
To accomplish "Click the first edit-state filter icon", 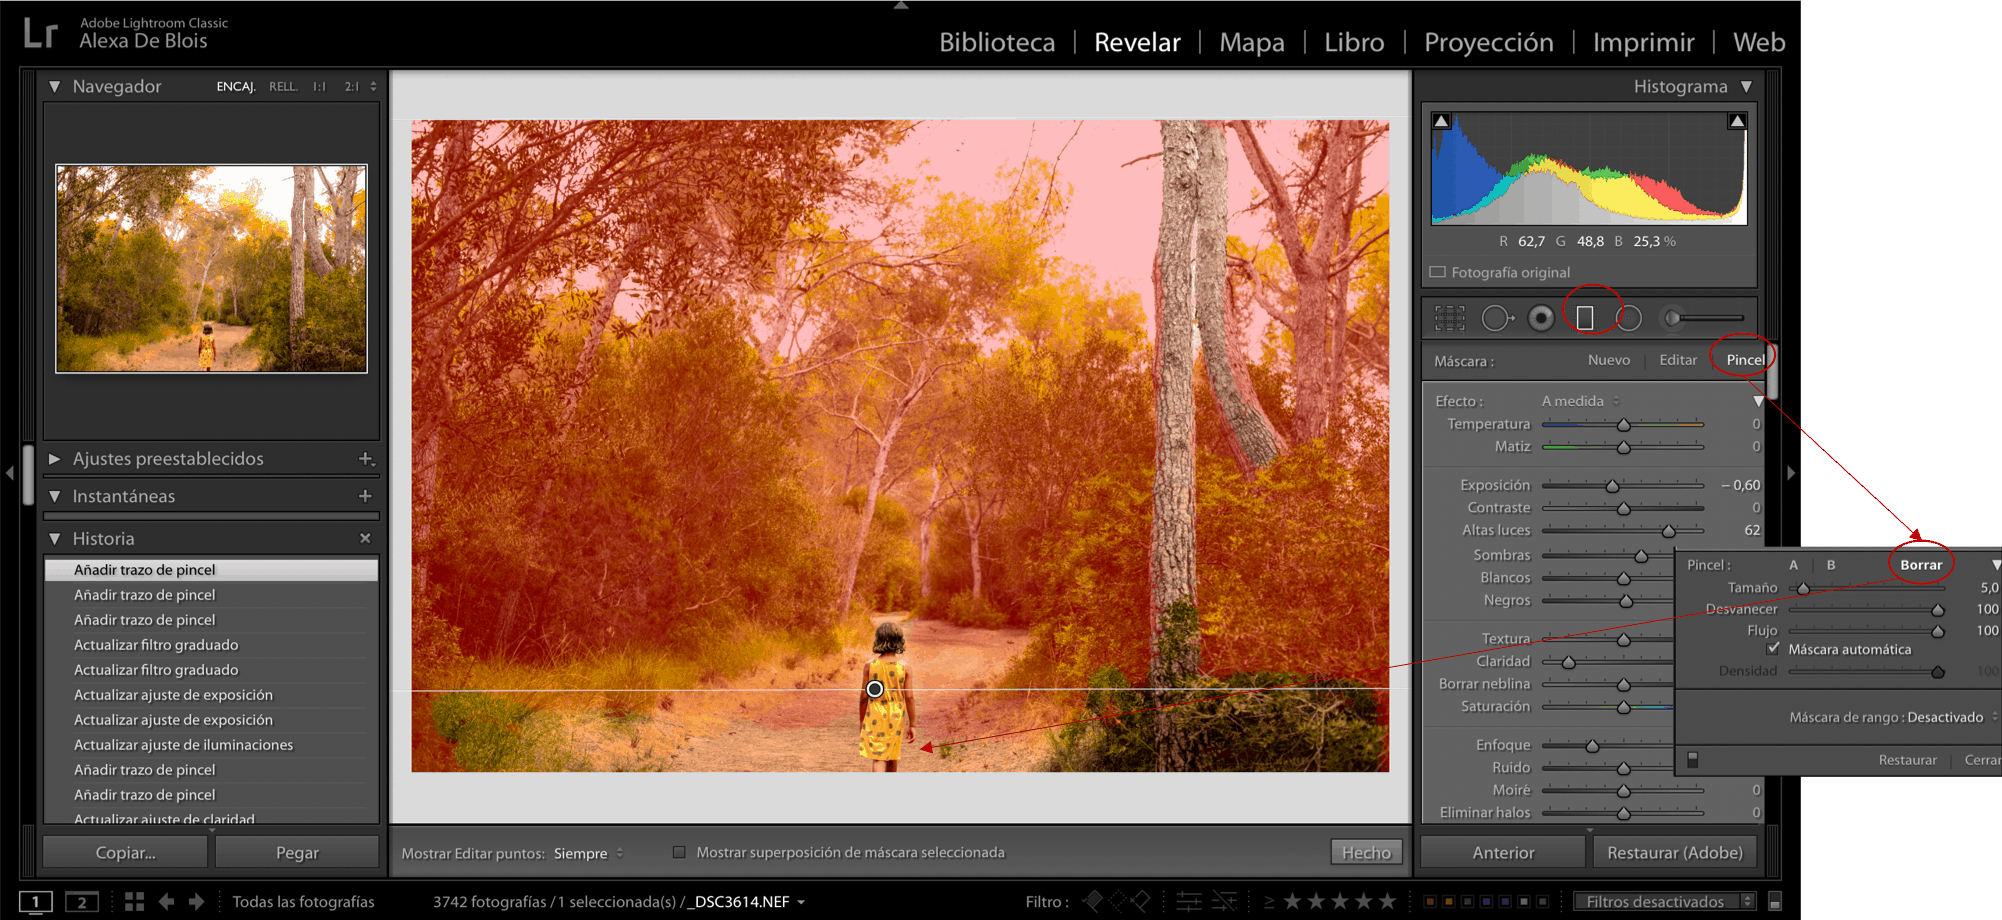I will [x=1189, y=902].
